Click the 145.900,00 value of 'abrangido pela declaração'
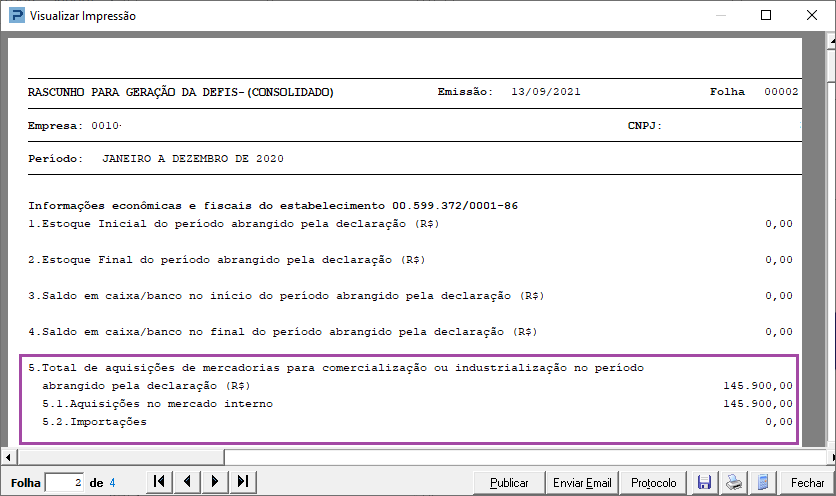Screen dimensions: 836x496 758,386
